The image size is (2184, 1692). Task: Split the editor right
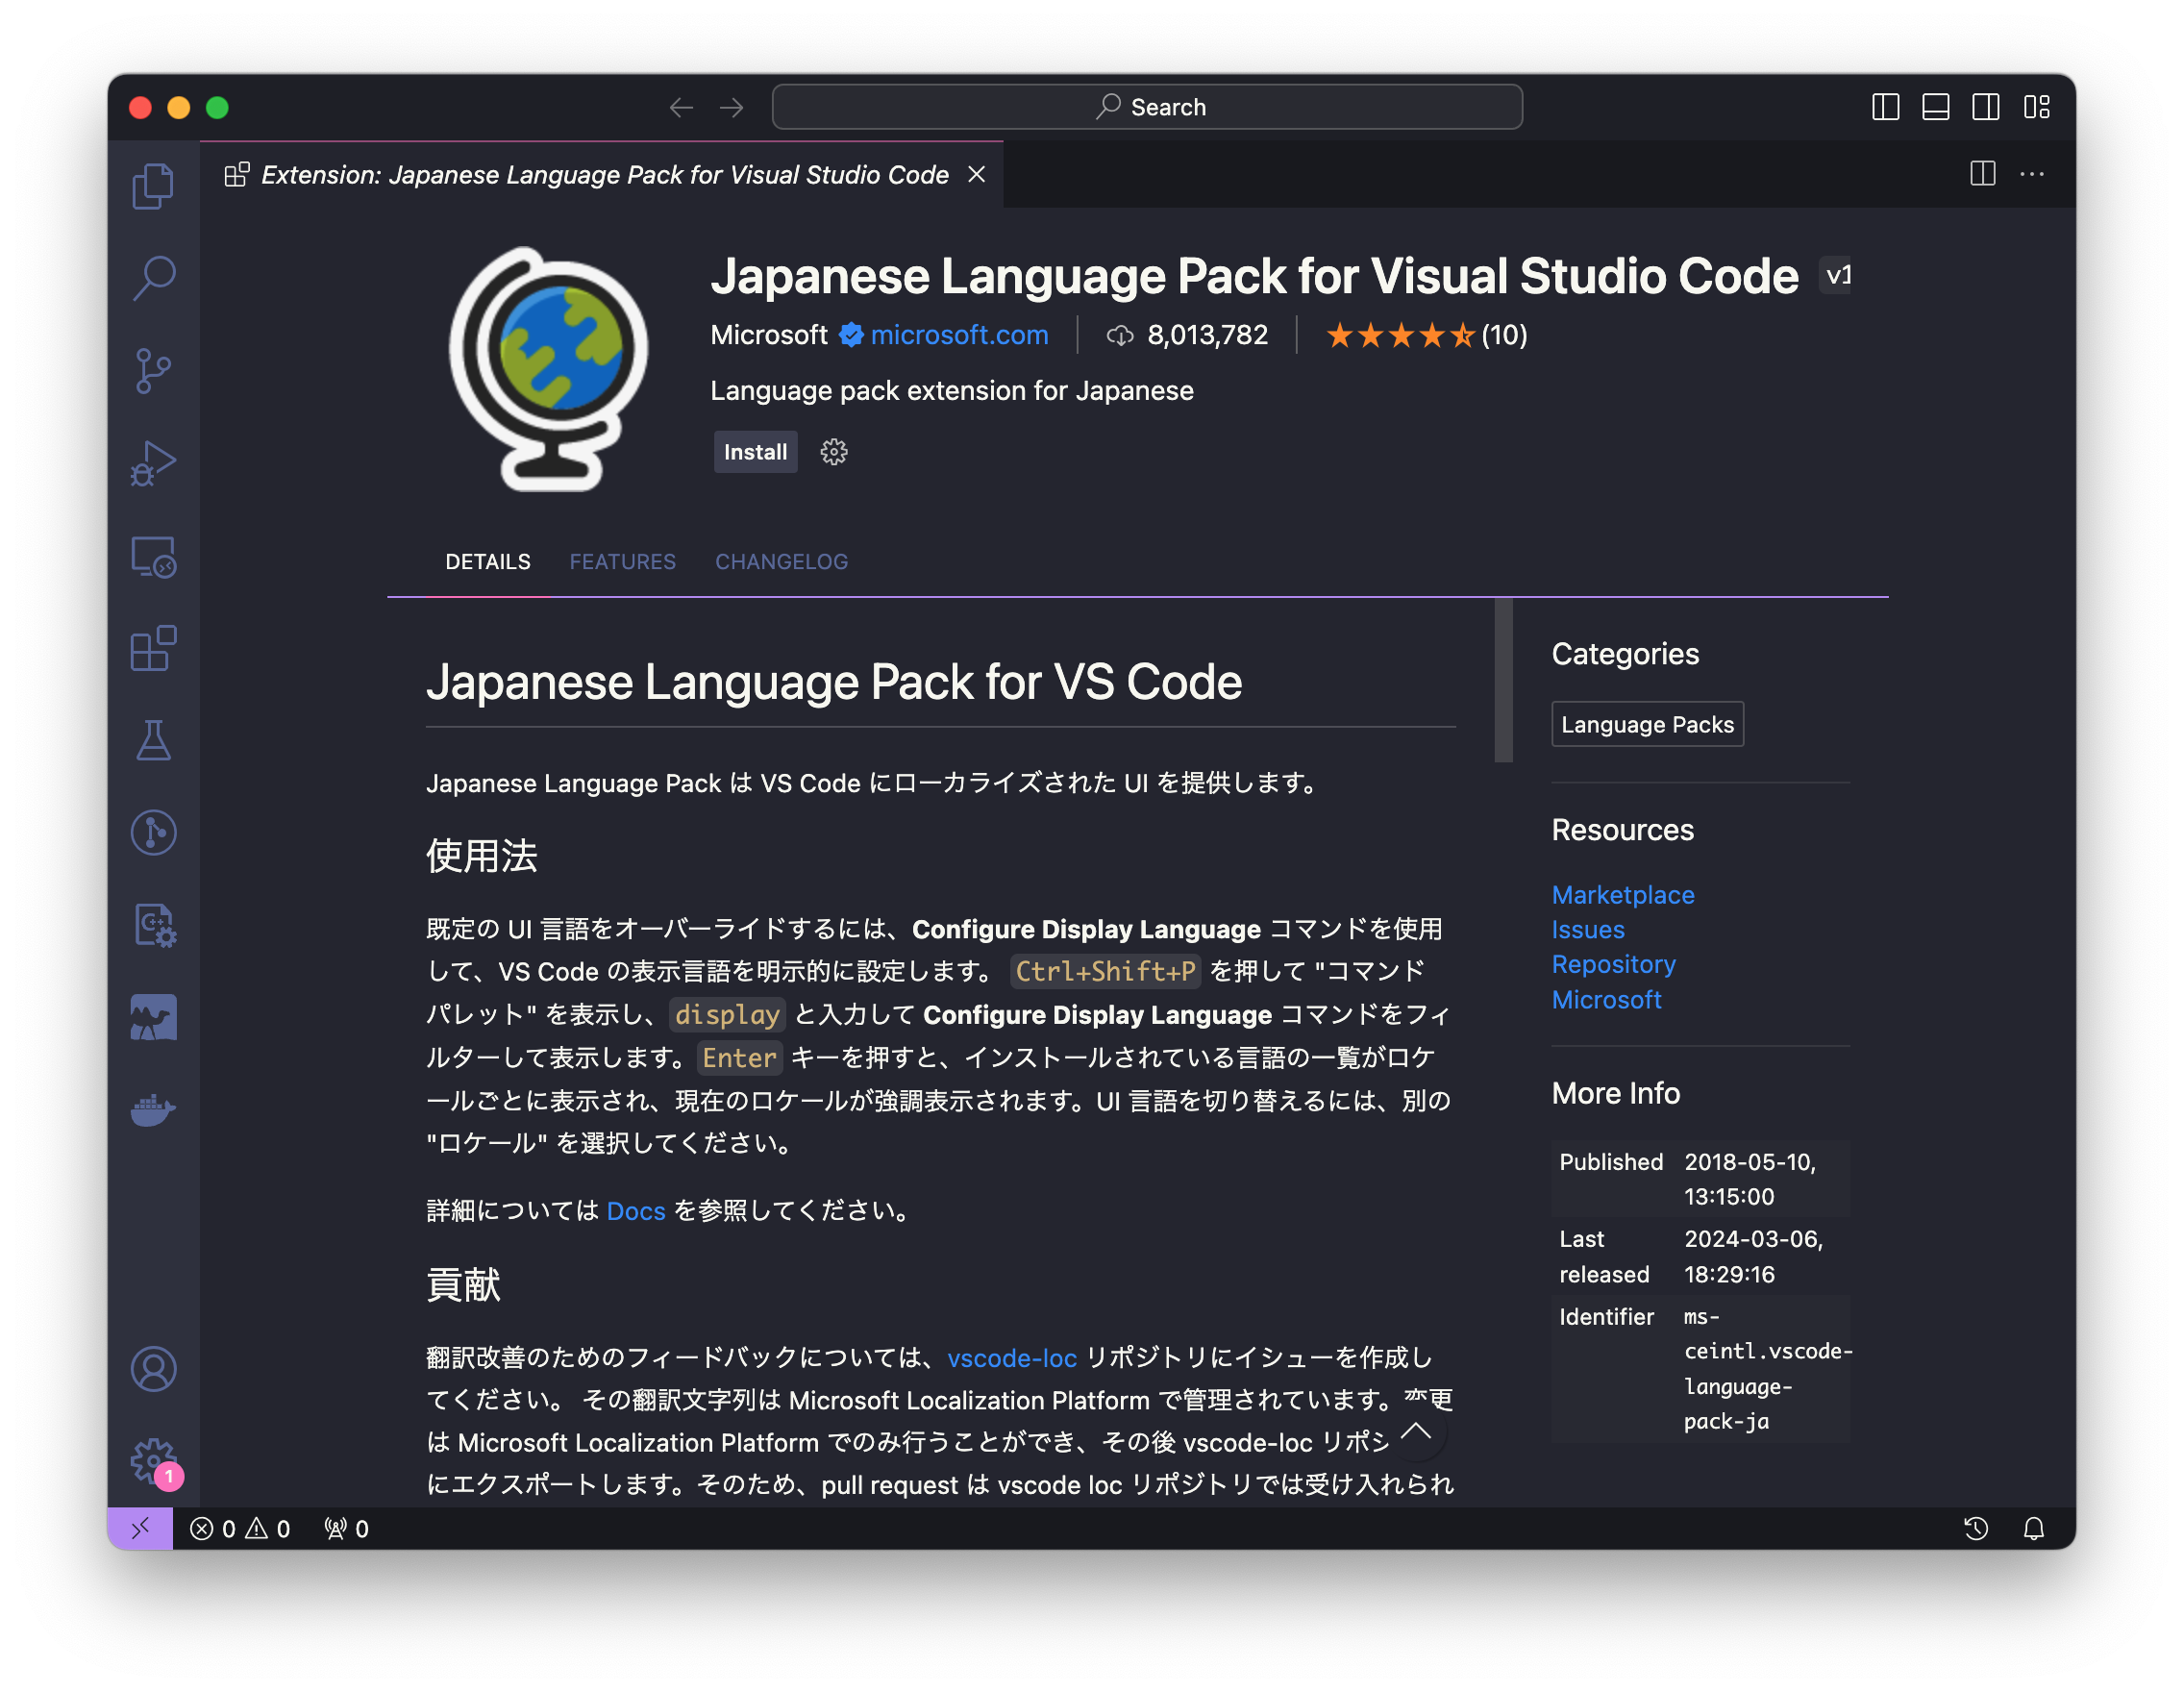[x=1982, y=174]
